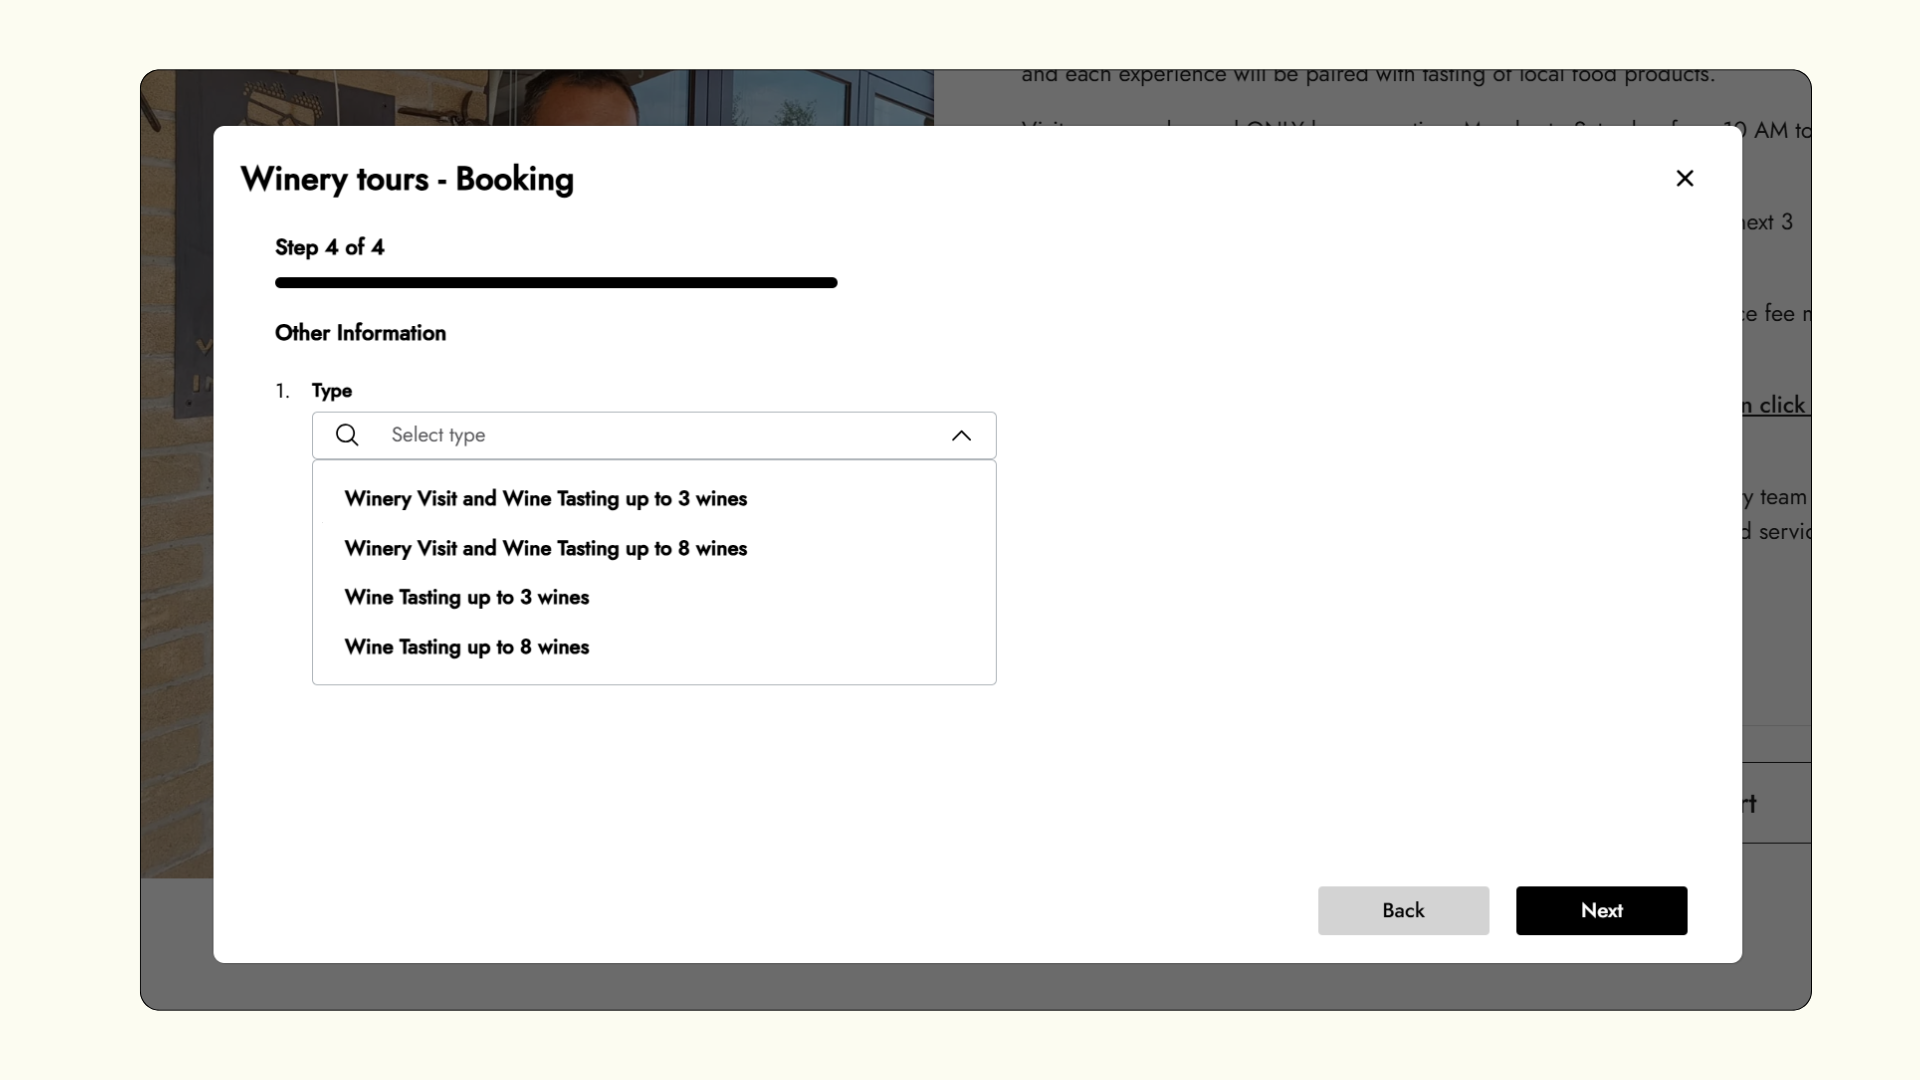
Task: Click the Step 4 of 4 label
Action: pyautogui.click(x=330, y=247)
